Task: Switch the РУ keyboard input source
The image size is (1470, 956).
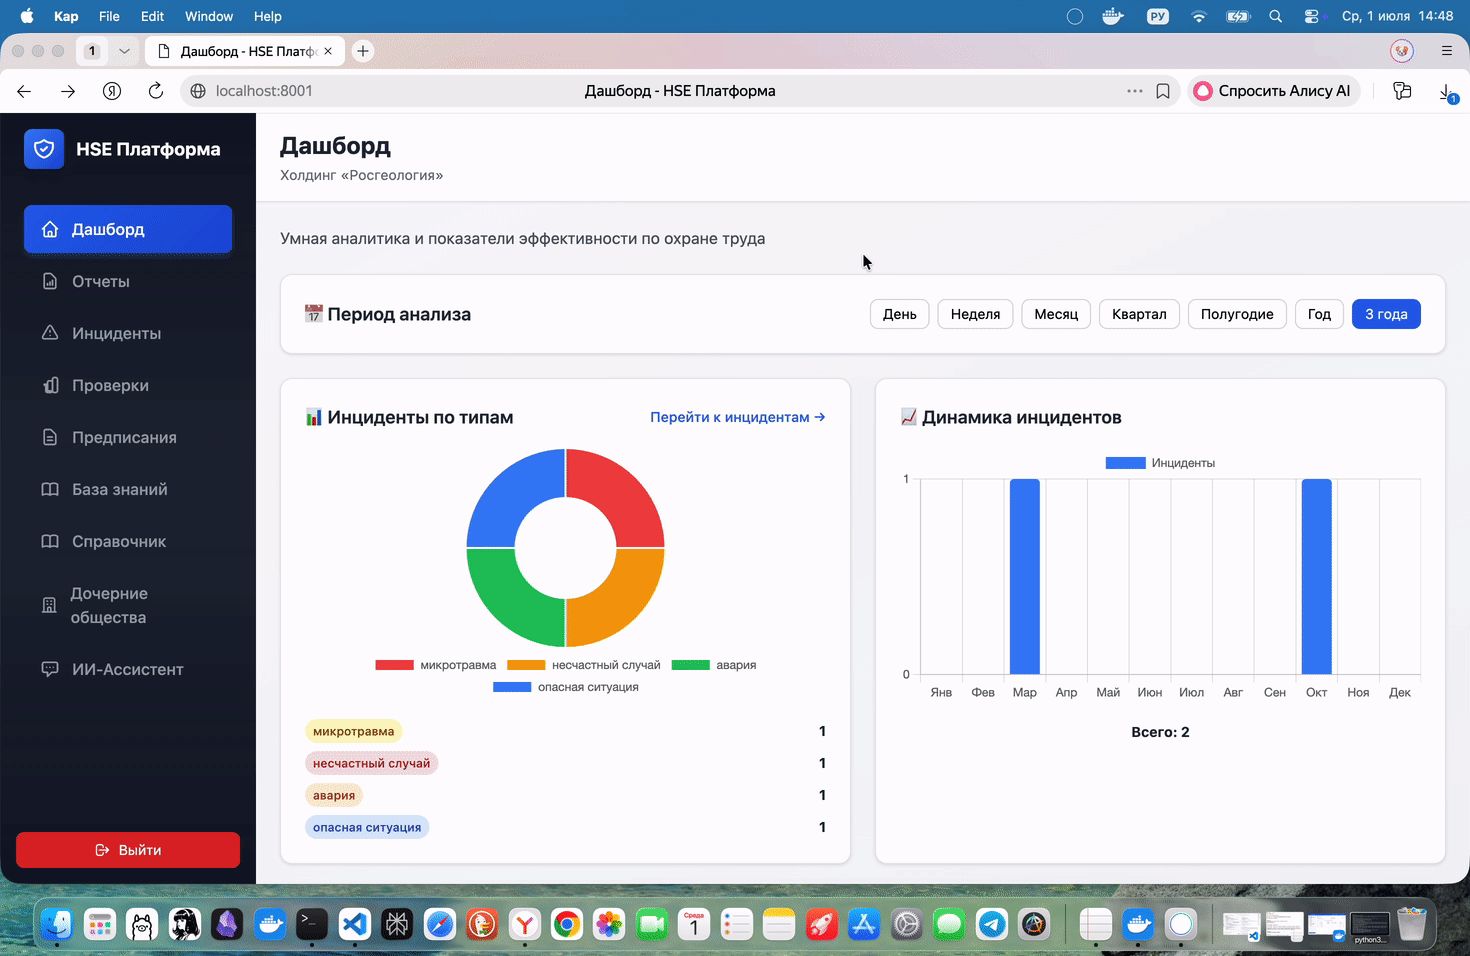Action: pyautogui.click(x=1158, y=16)
